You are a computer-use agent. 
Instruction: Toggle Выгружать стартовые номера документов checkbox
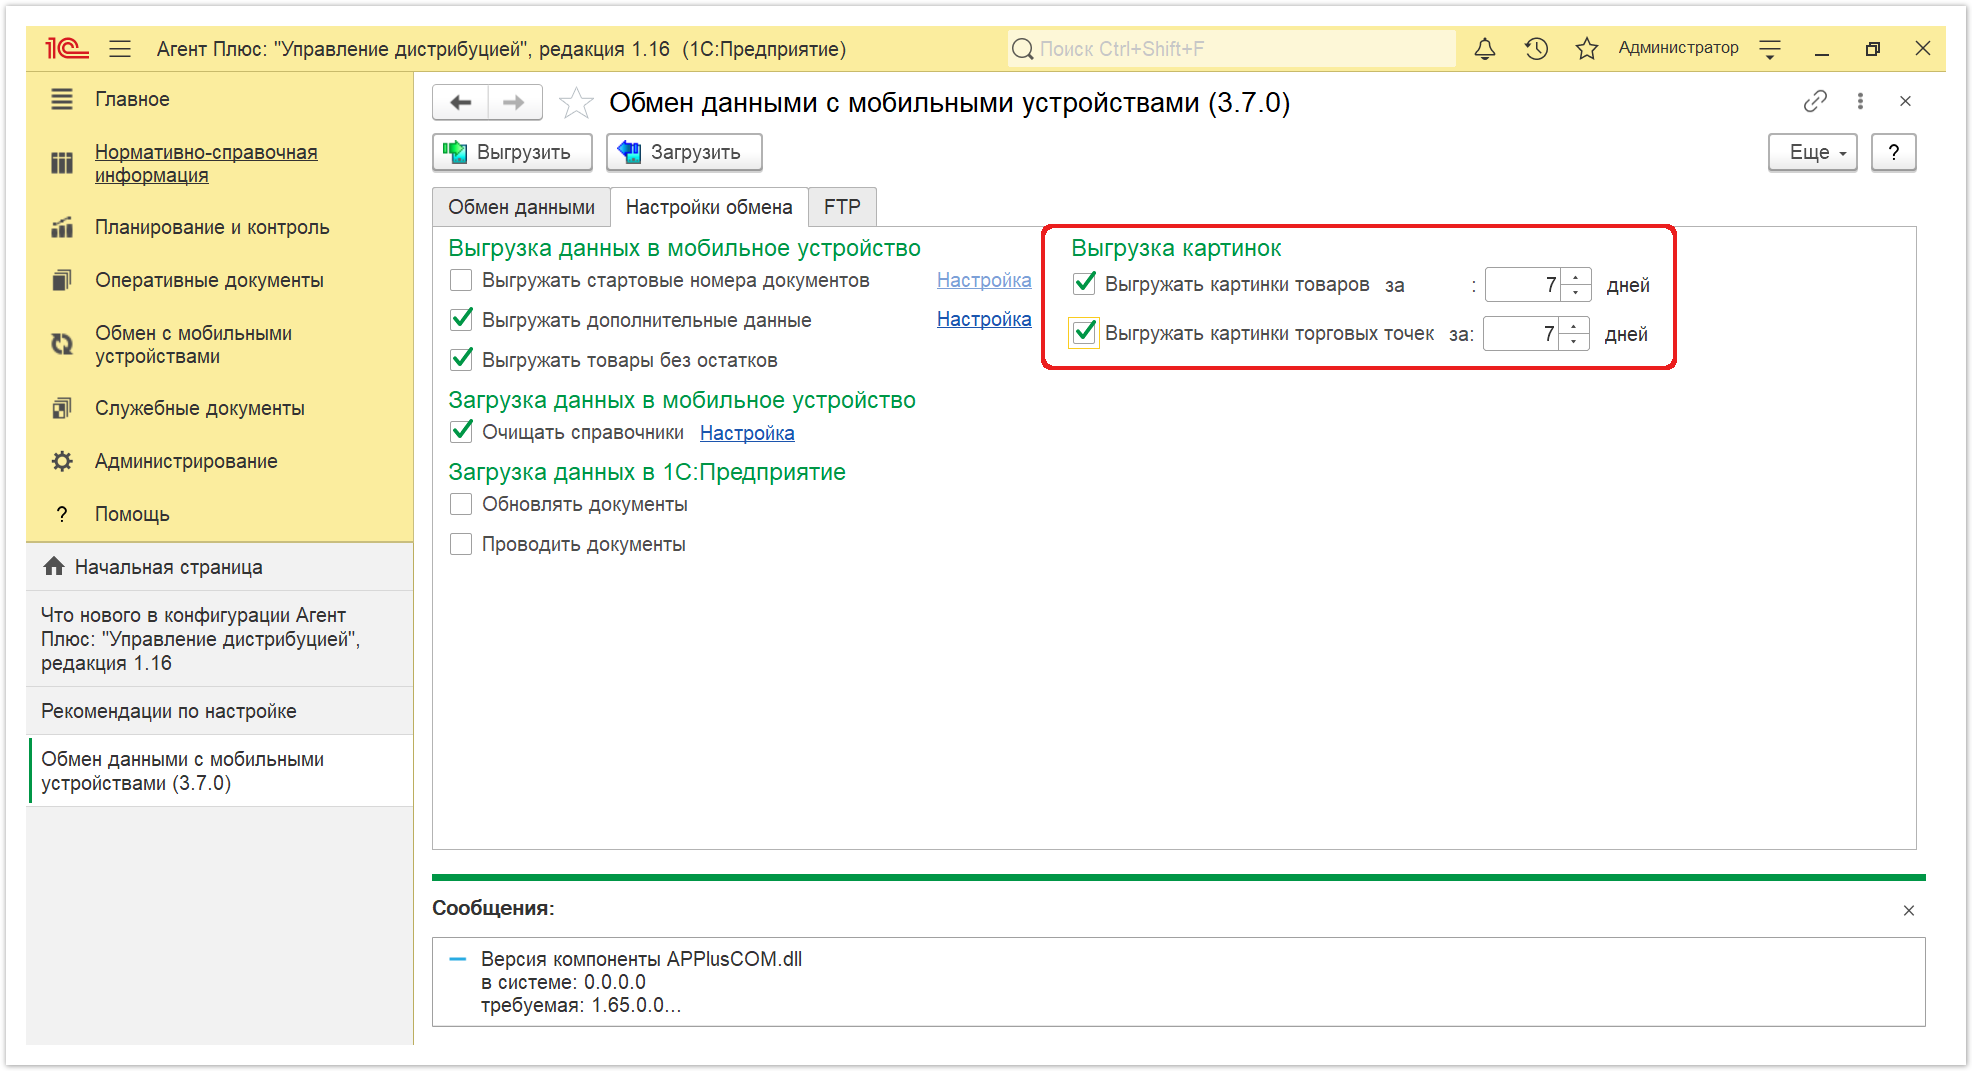click(x=461, y=280)
